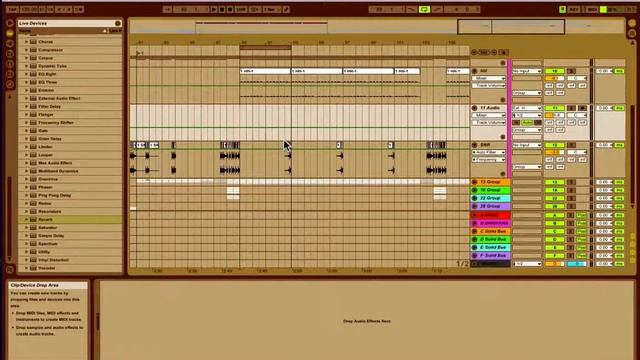This screenshot has width=640, height=360.
Task: Click the OVR overdub button
Action: click(241, 9)
